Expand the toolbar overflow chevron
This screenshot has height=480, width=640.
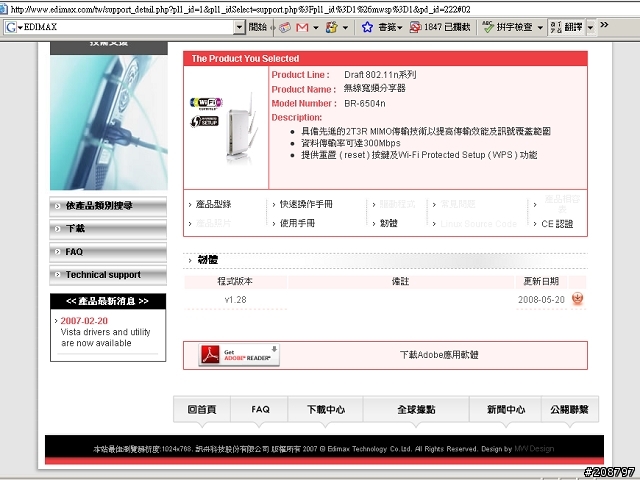[x=604, y=25]
